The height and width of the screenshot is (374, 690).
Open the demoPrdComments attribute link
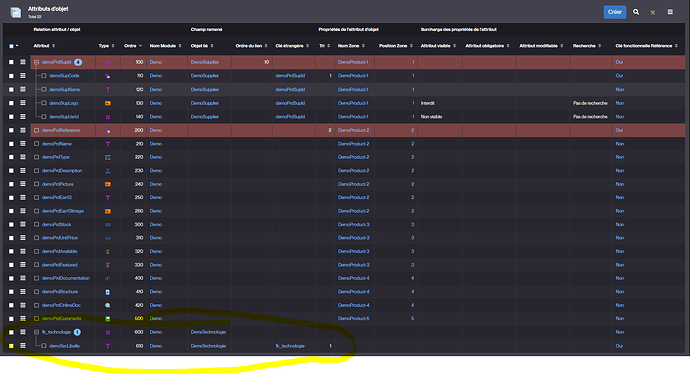click(62, 319)
